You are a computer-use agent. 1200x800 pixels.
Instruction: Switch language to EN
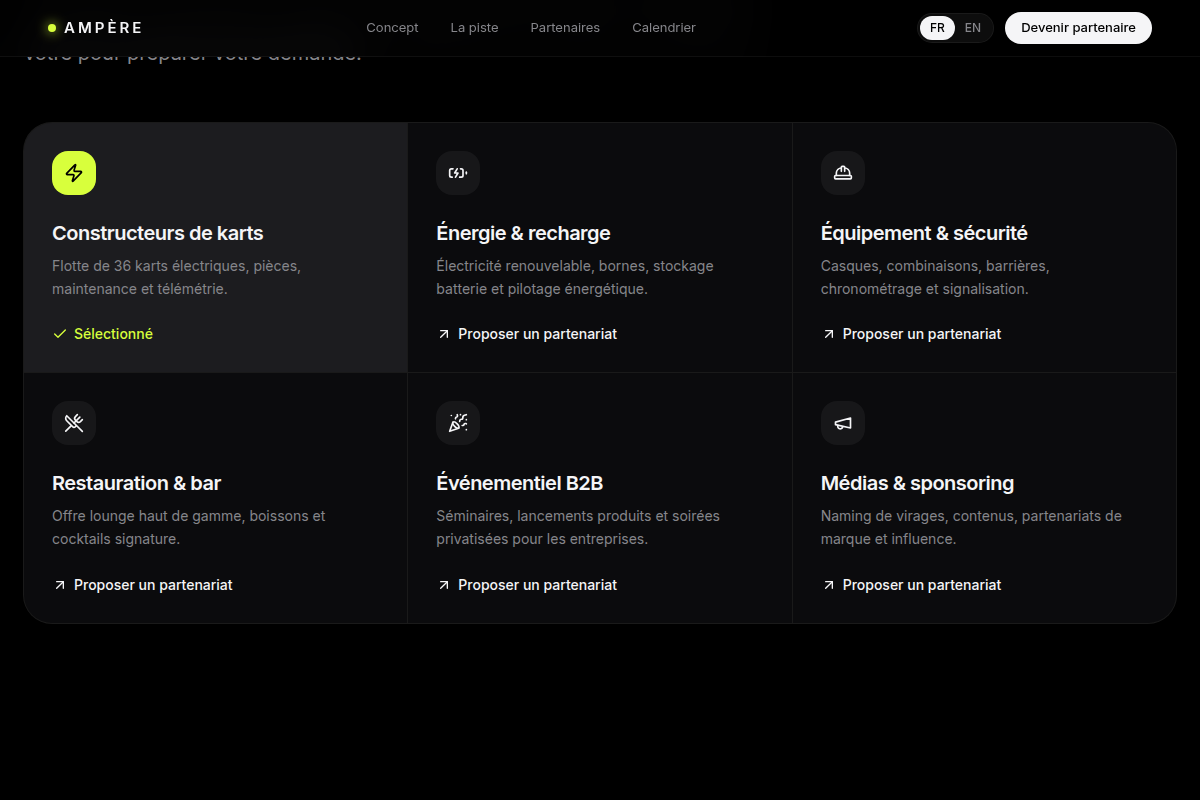(x=973, y=28)
